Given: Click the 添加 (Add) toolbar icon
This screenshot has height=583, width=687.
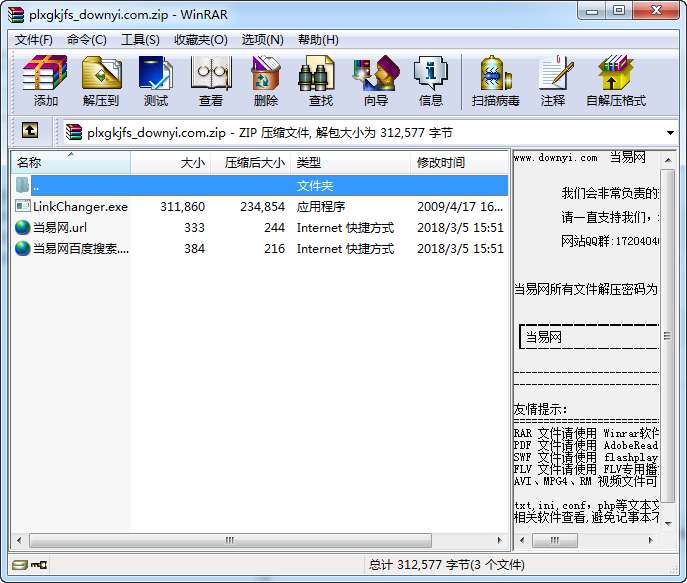Looking at the screenshot, I should click(x=45, y=81).
